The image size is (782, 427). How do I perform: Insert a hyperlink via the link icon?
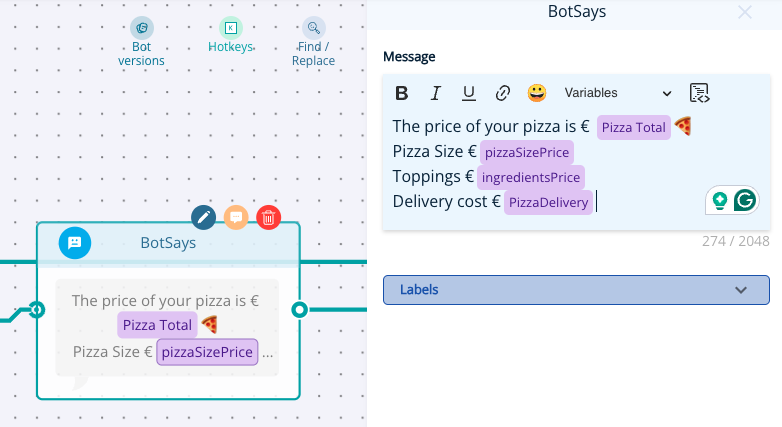(503, 93)
